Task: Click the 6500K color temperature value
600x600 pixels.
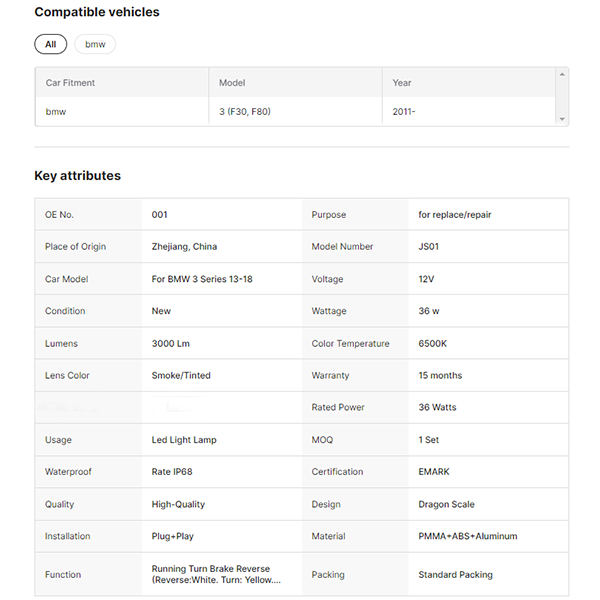Action: pyautogui.click(x=432, y=343)
